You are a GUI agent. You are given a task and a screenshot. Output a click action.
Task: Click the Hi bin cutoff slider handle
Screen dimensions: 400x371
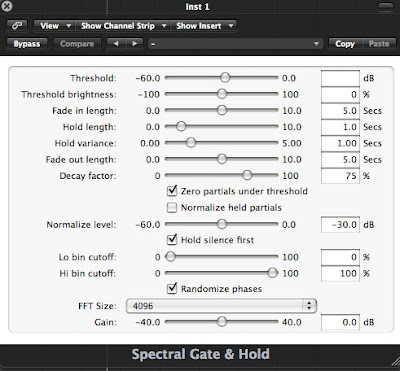pyautogui.click(x=272, y=273)
